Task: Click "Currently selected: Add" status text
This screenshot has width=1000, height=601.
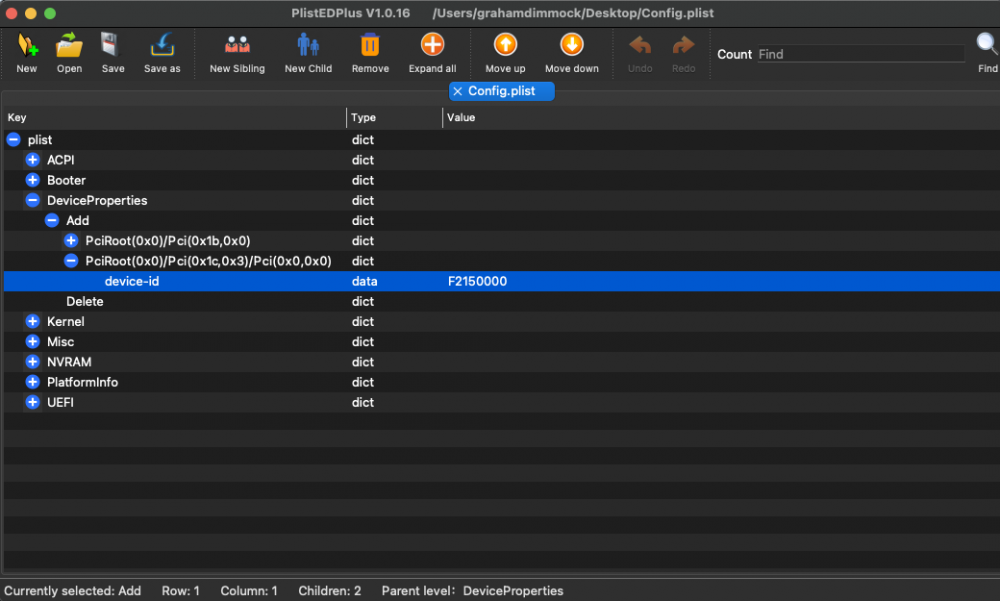Action: click(73, 591)
